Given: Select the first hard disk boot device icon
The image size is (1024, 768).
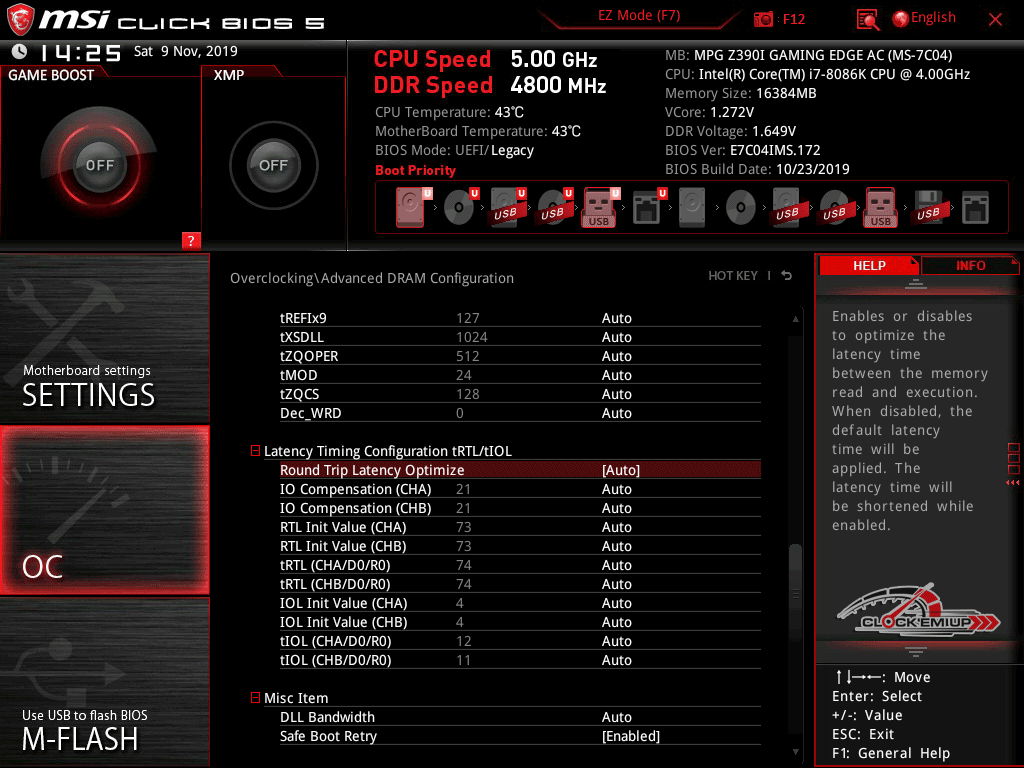Looking at the screenshot, I should point(410,207).
